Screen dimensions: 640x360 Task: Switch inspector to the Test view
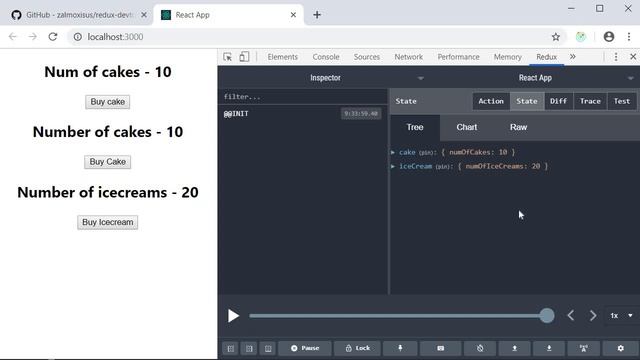(x=622, y=101)
